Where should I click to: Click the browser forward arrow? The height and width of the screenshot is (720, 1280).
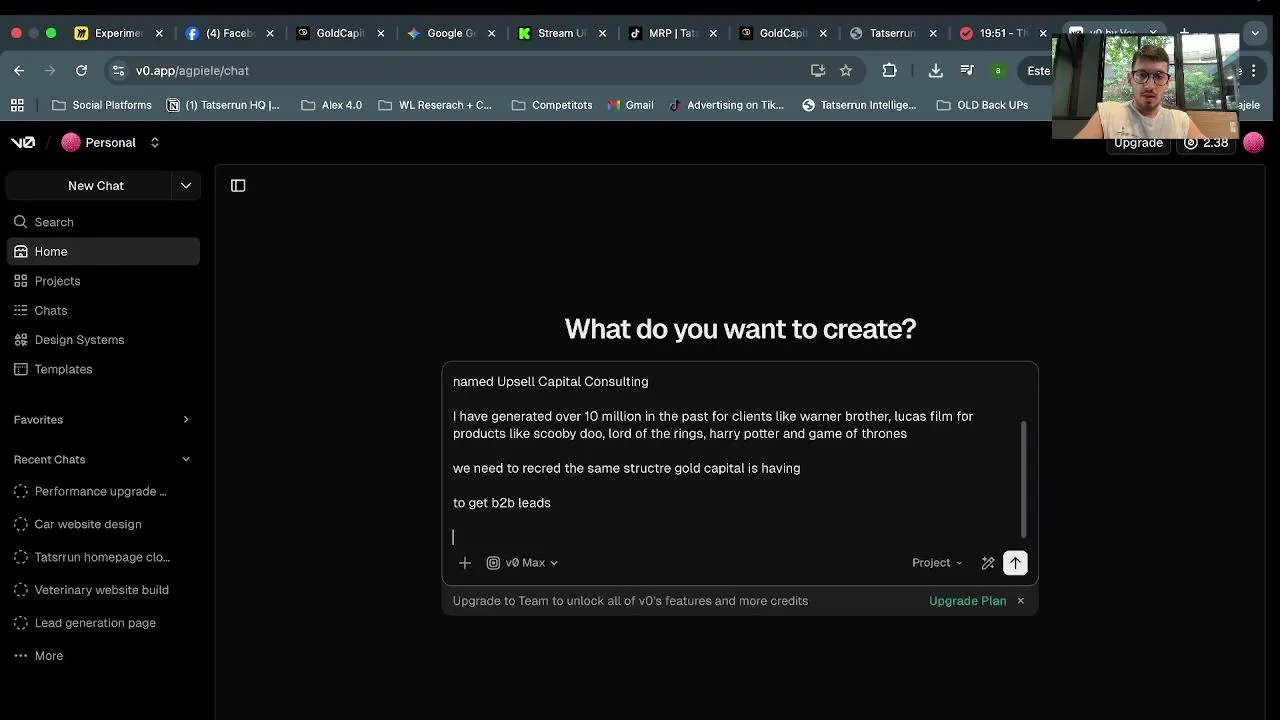(x=50, y=70)
